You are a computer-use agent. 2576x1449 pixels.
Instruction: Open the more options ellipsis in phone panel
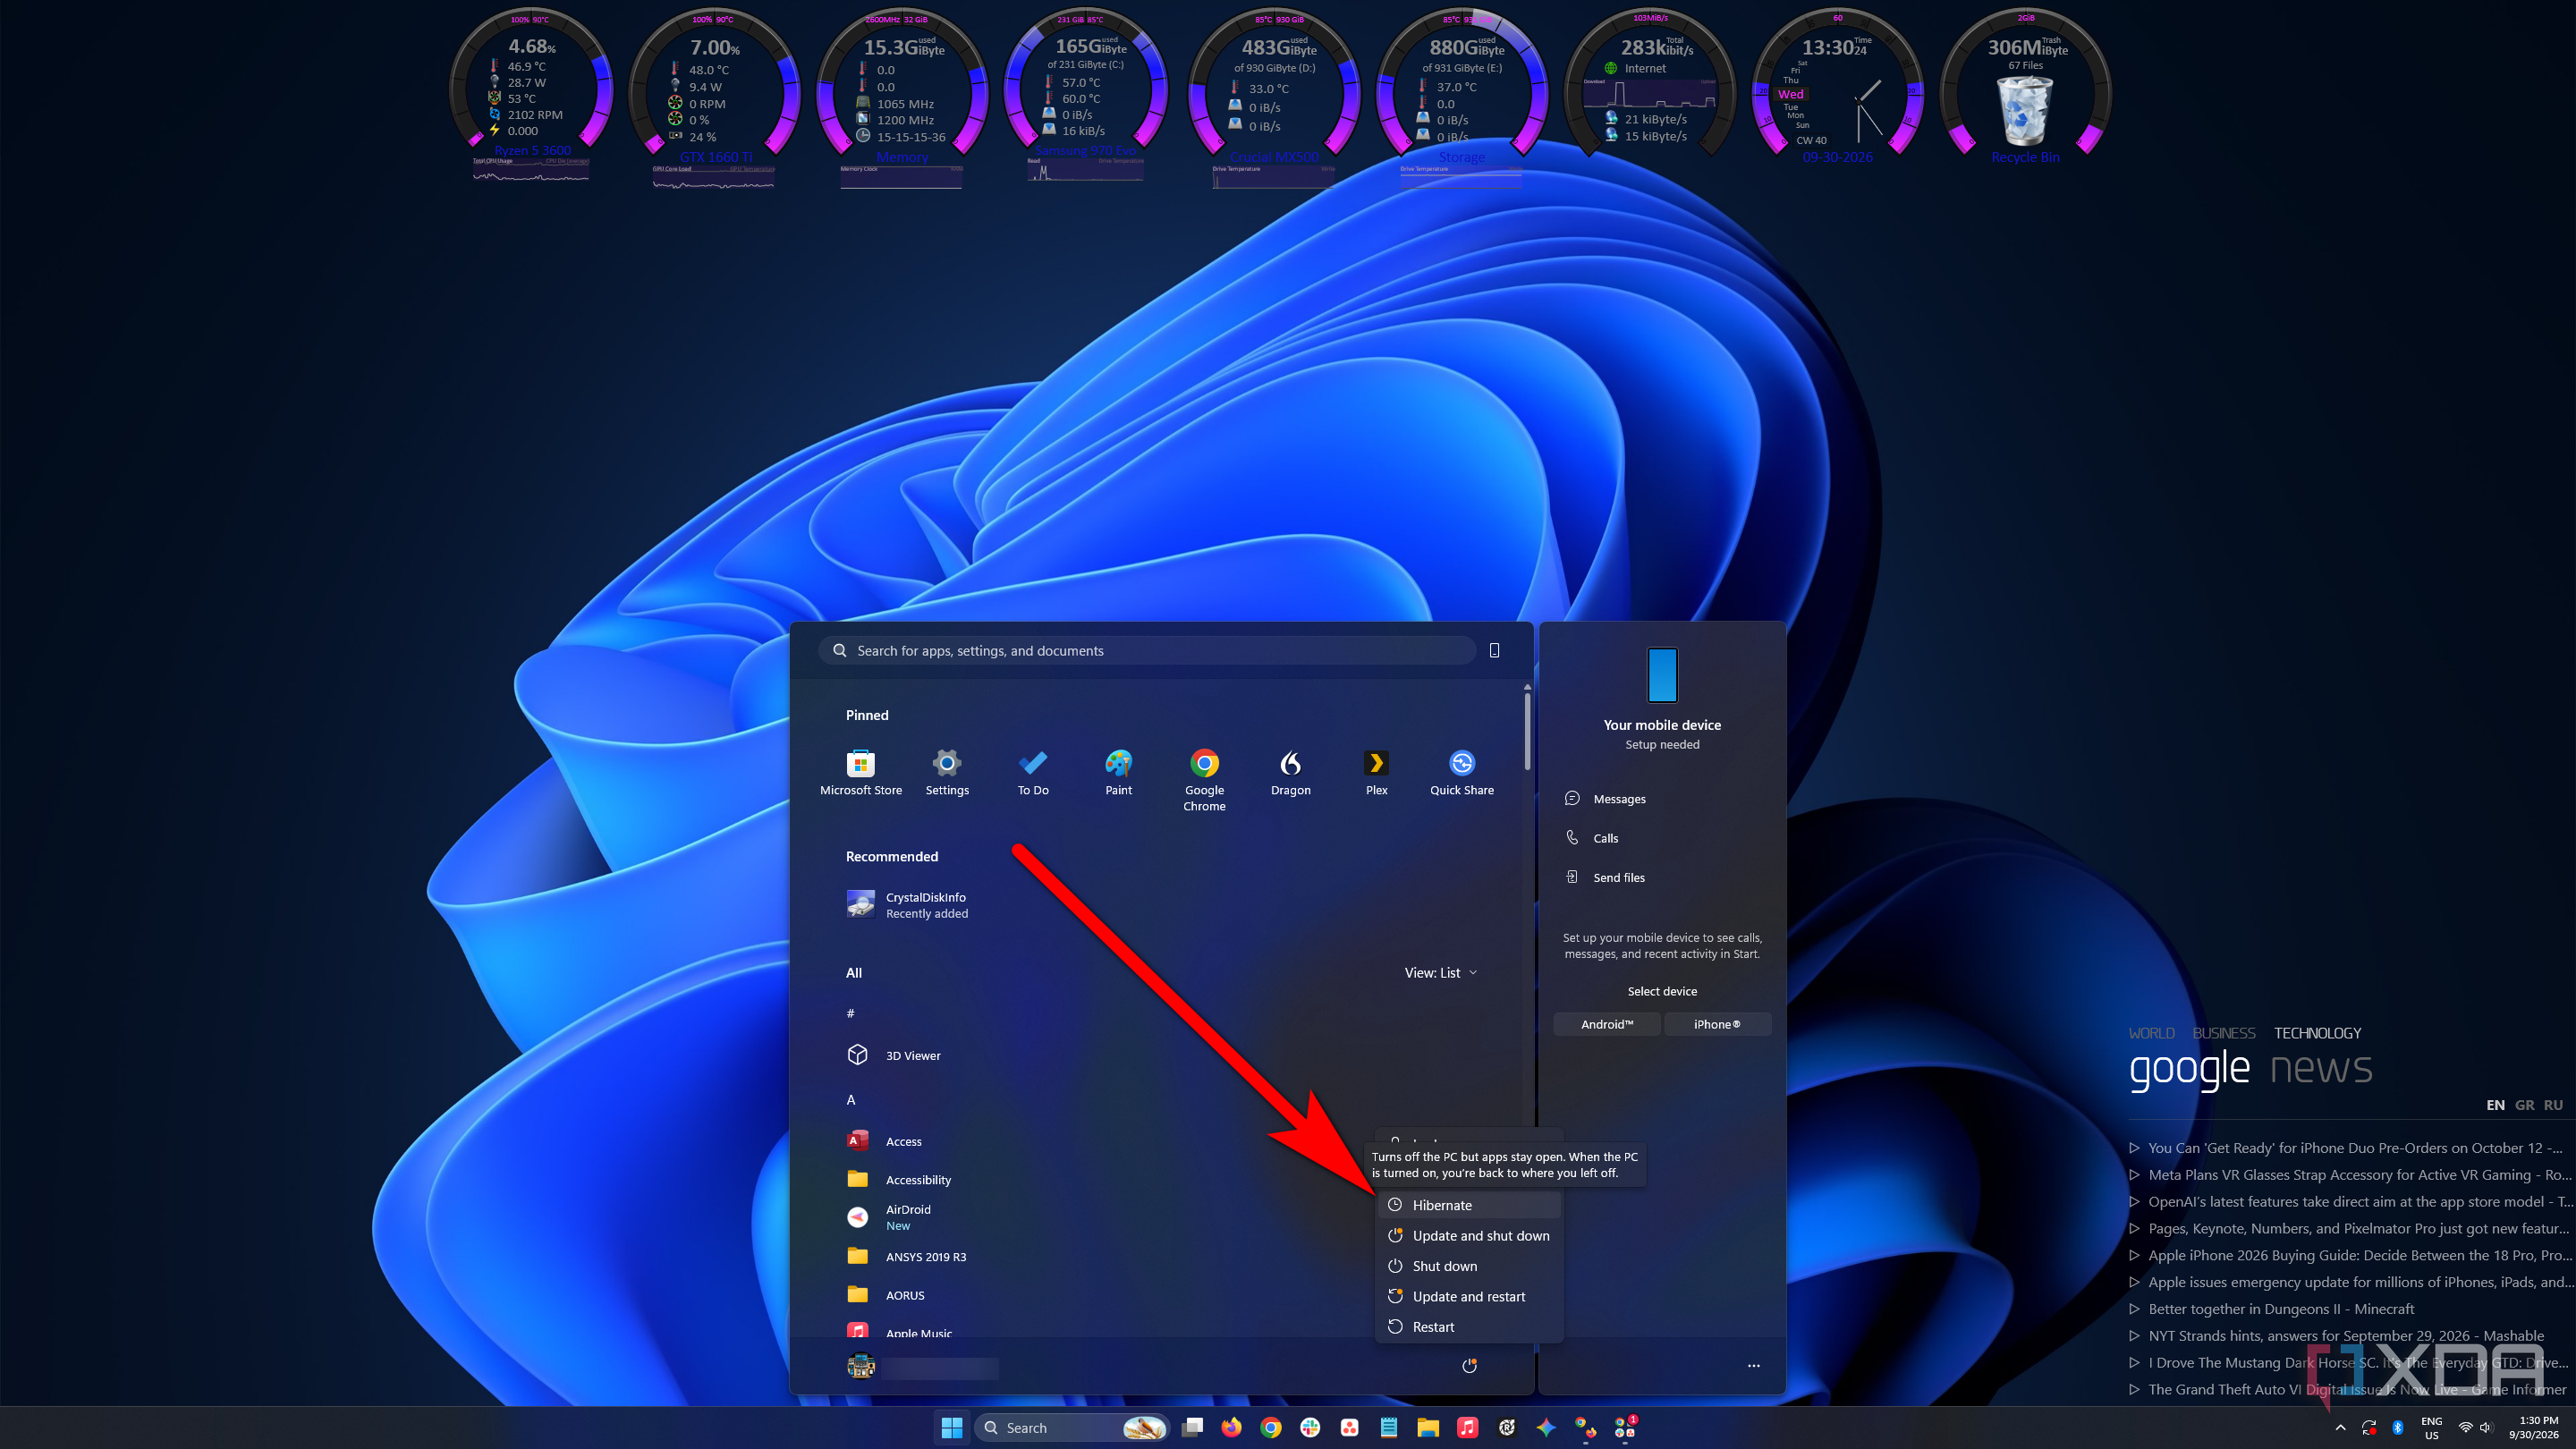coord(1753,1365)
